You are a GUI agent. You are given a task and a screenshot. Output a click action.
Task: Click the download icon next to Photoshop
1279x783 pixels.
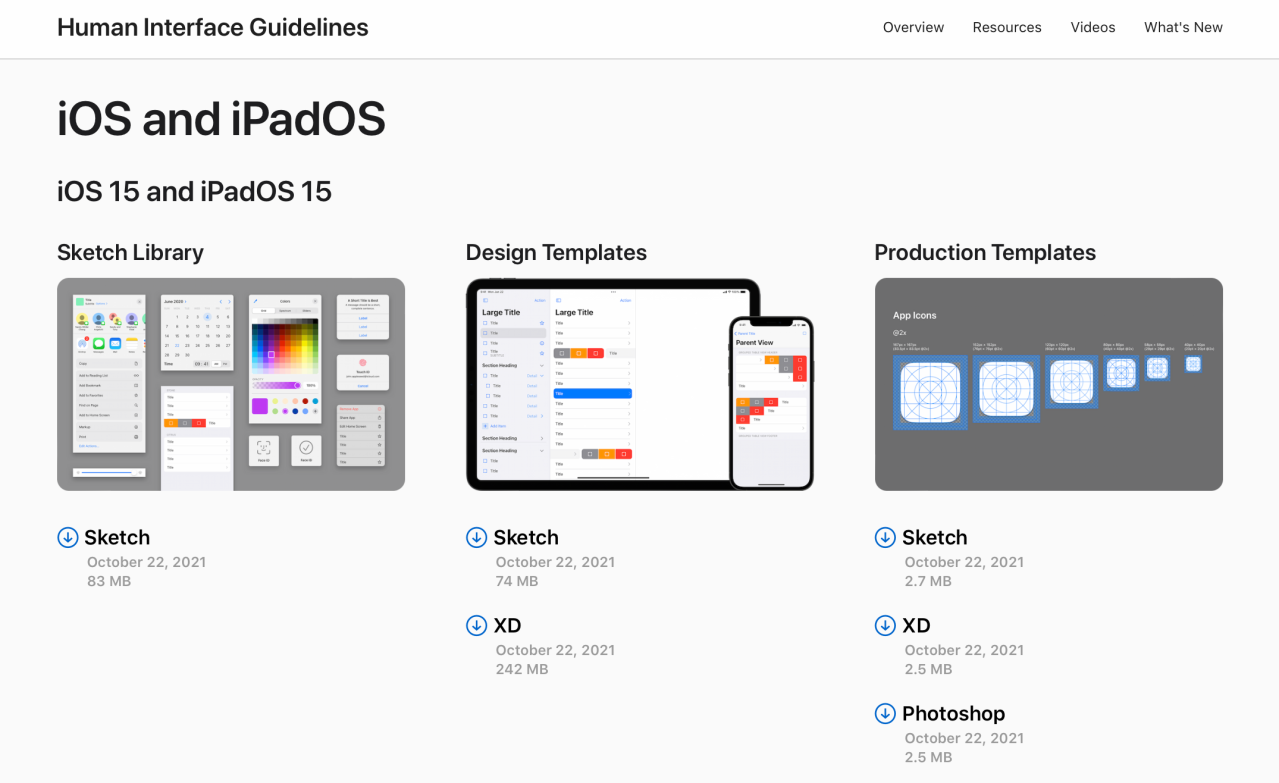click(885, 714)
